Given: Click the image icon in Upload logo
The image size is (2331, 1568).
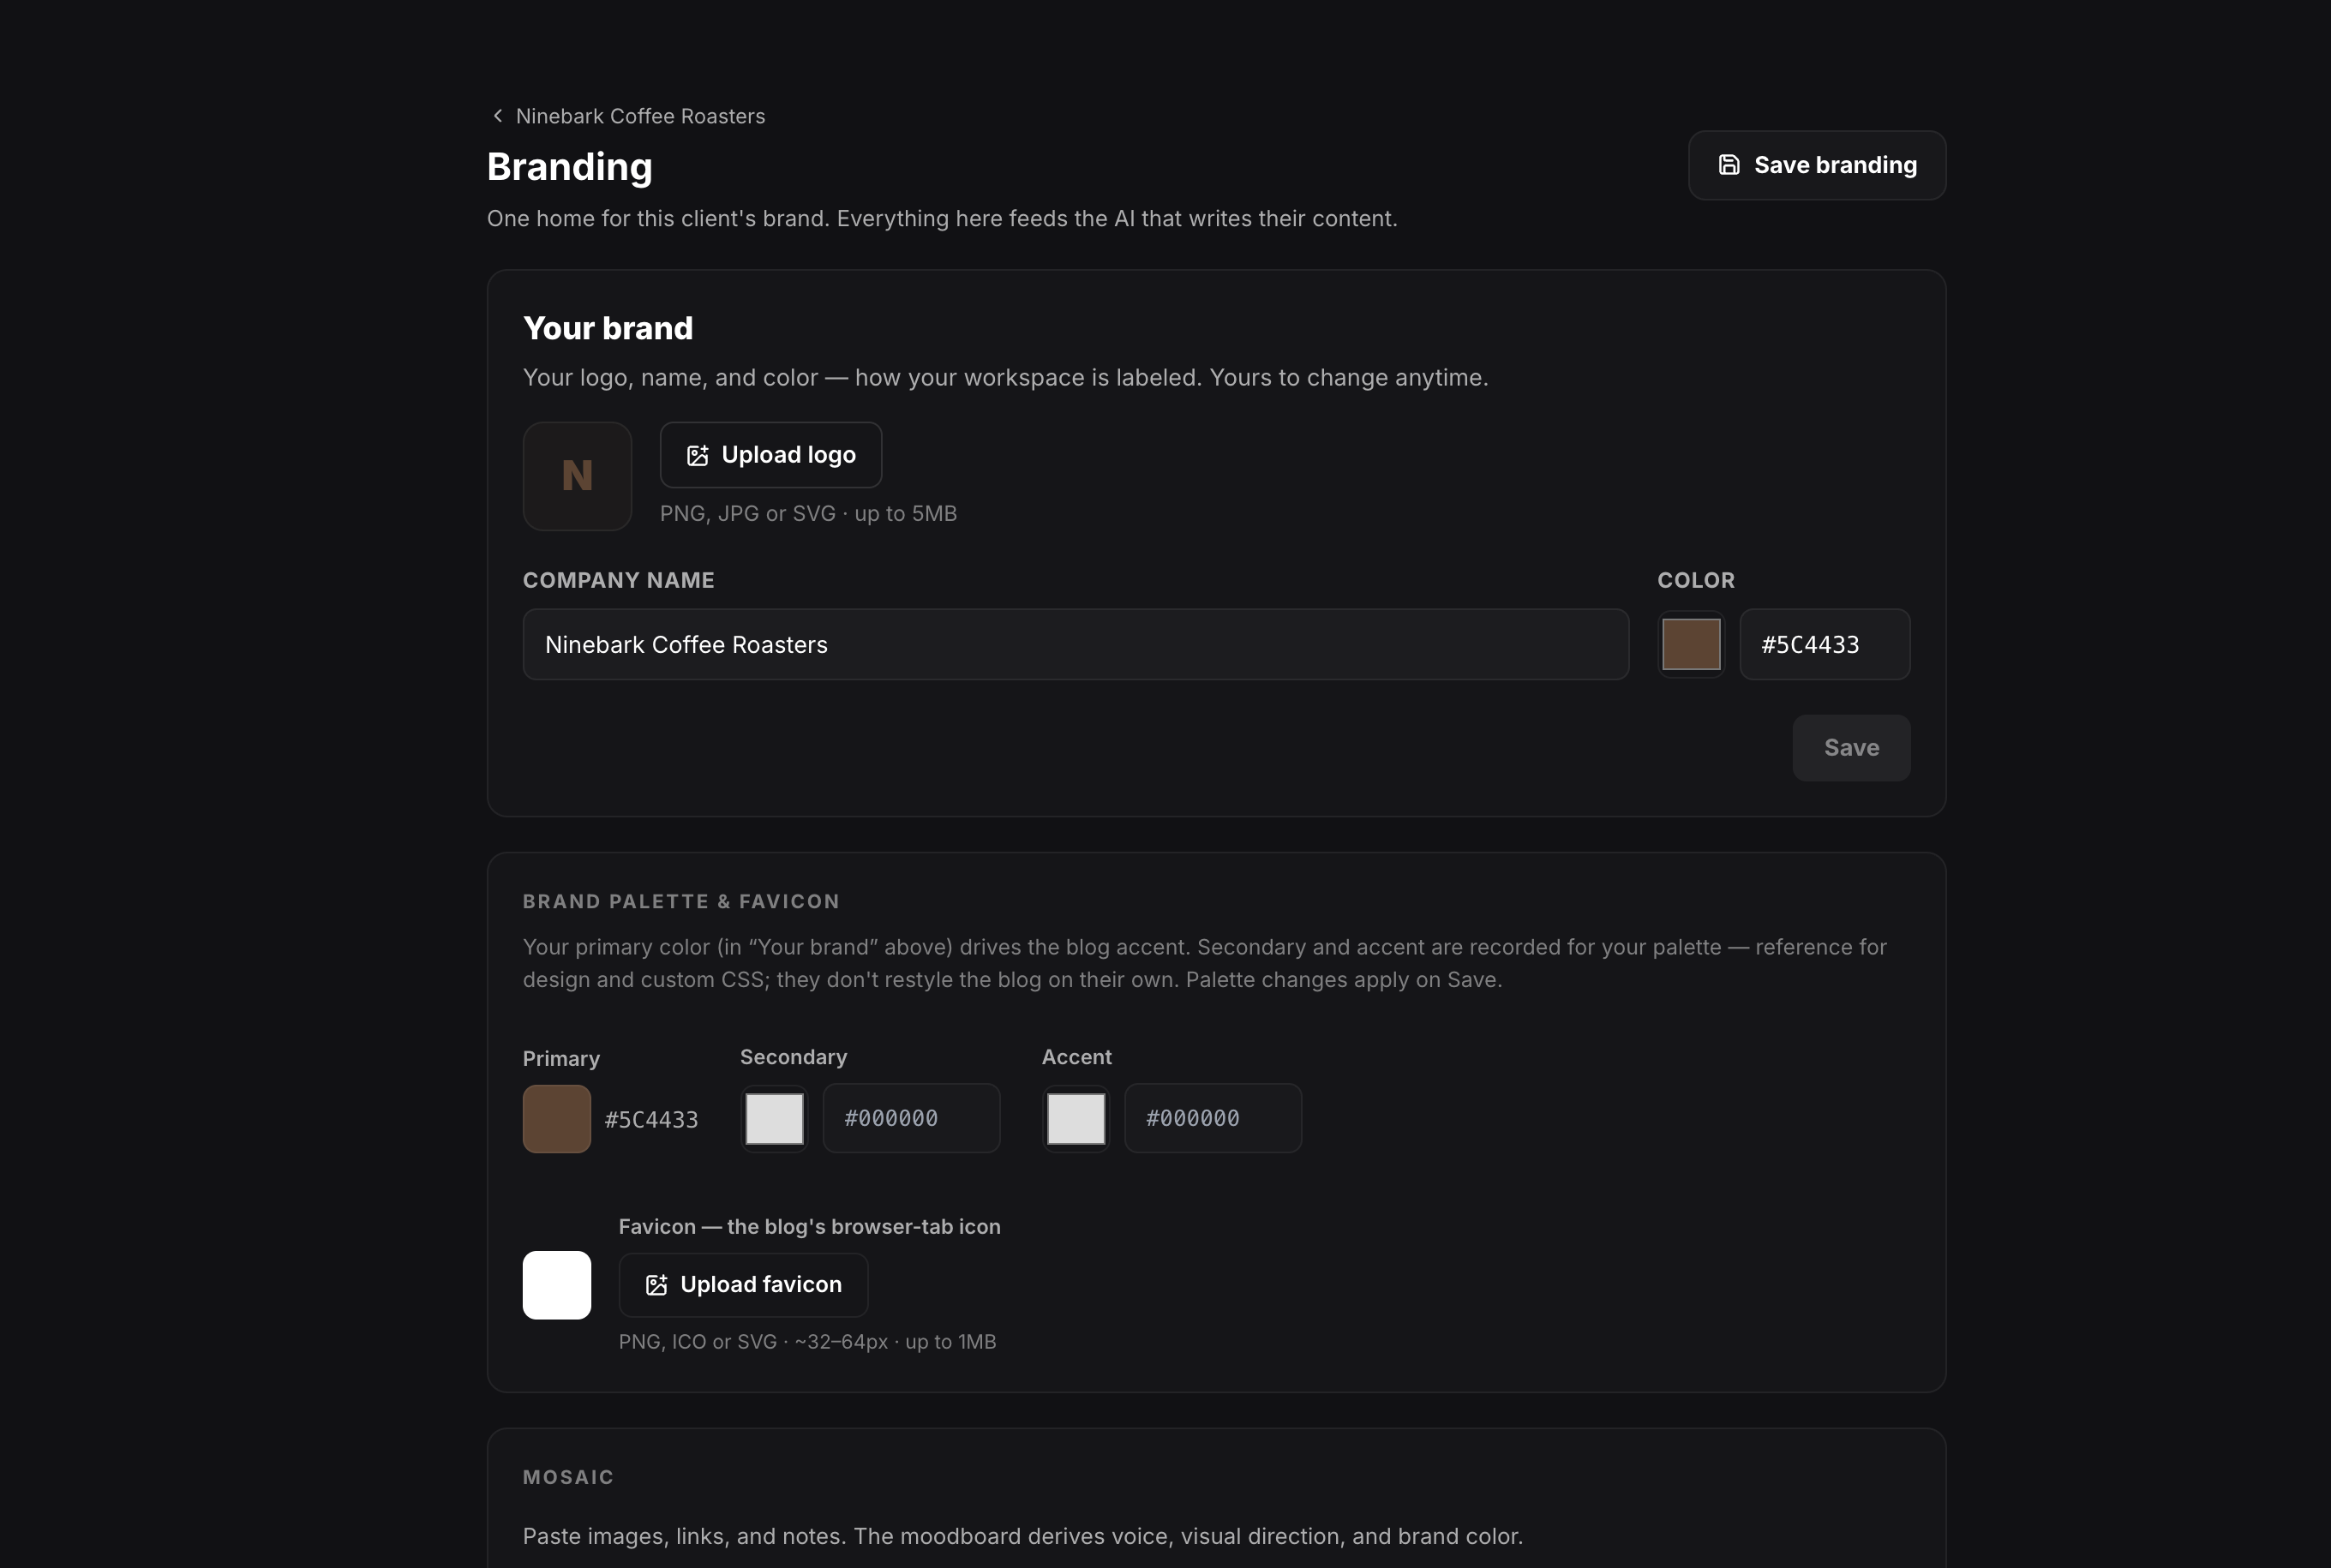Looking at the screenshot, I should coord(697,455).
